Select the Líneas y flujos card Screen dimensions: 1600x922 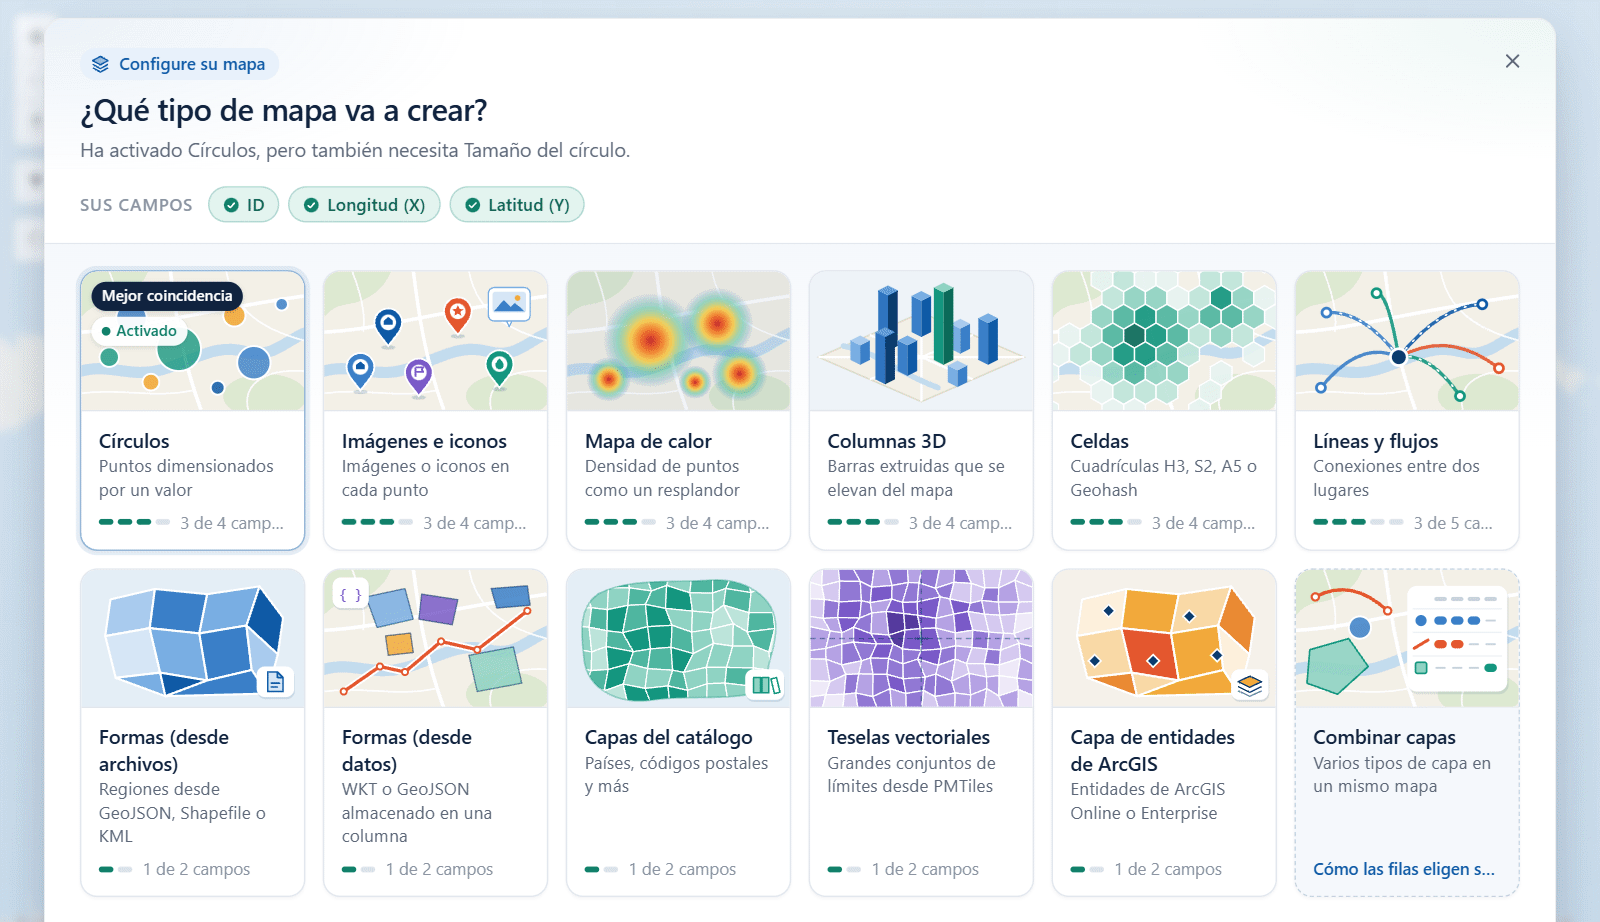tap(1407, 410)
